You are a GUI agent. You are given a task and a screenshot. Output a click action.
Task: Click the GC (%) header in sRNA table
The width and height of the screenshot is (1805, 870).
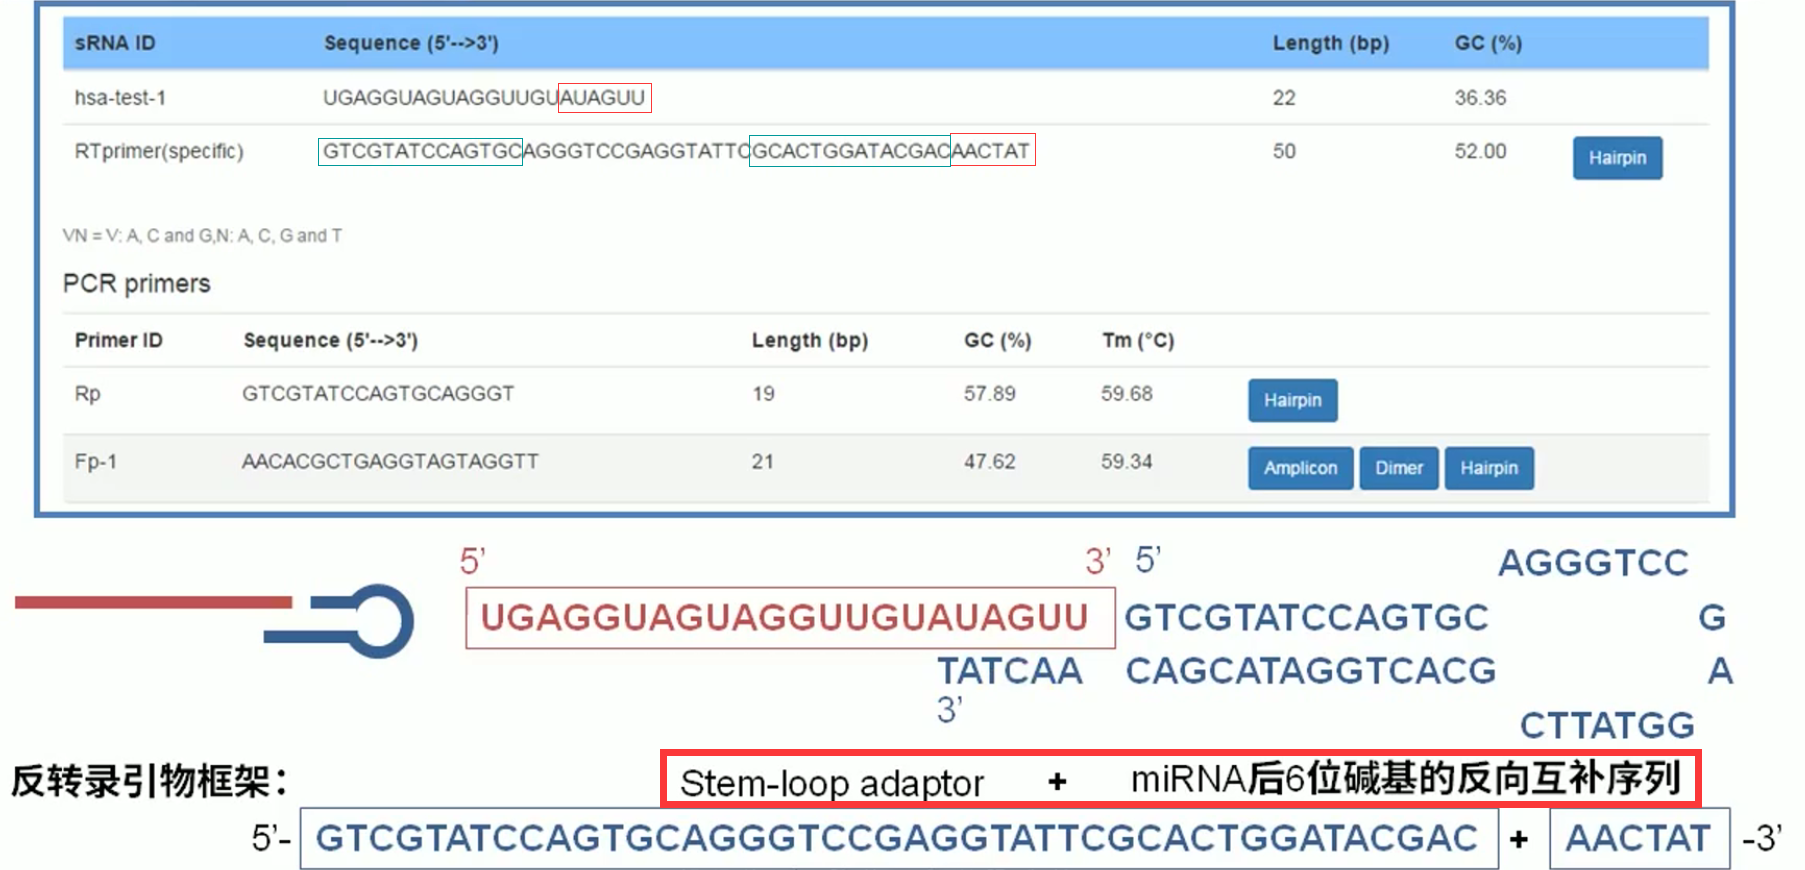tap(1488, 43)
